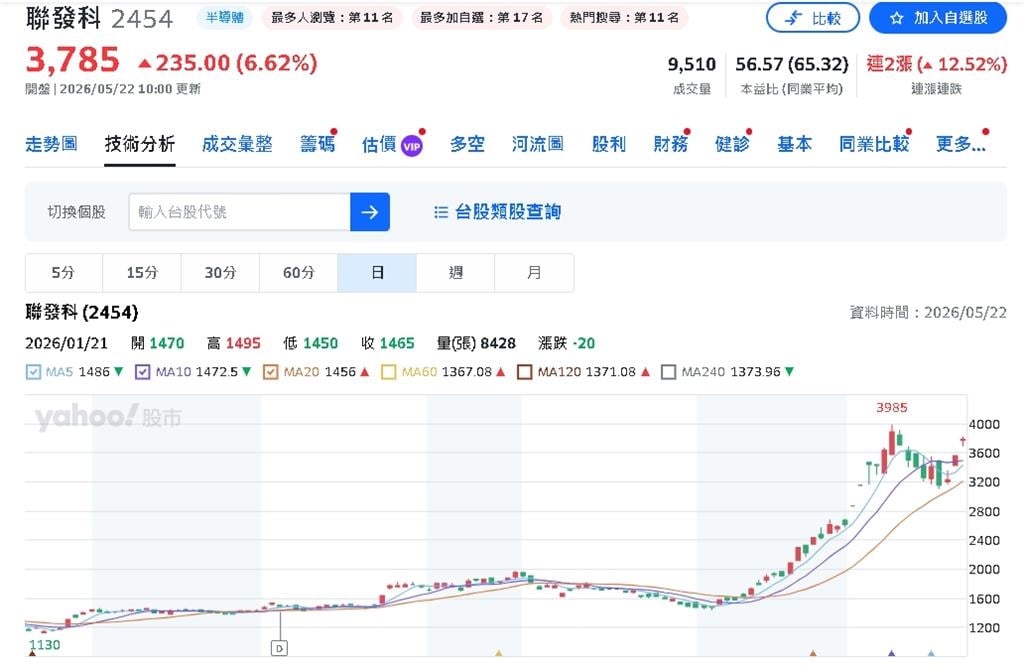The image size is (1024, 671).
Task: Click the compare arrows icon
Action: pyautogui.click(x=793, y=18)
